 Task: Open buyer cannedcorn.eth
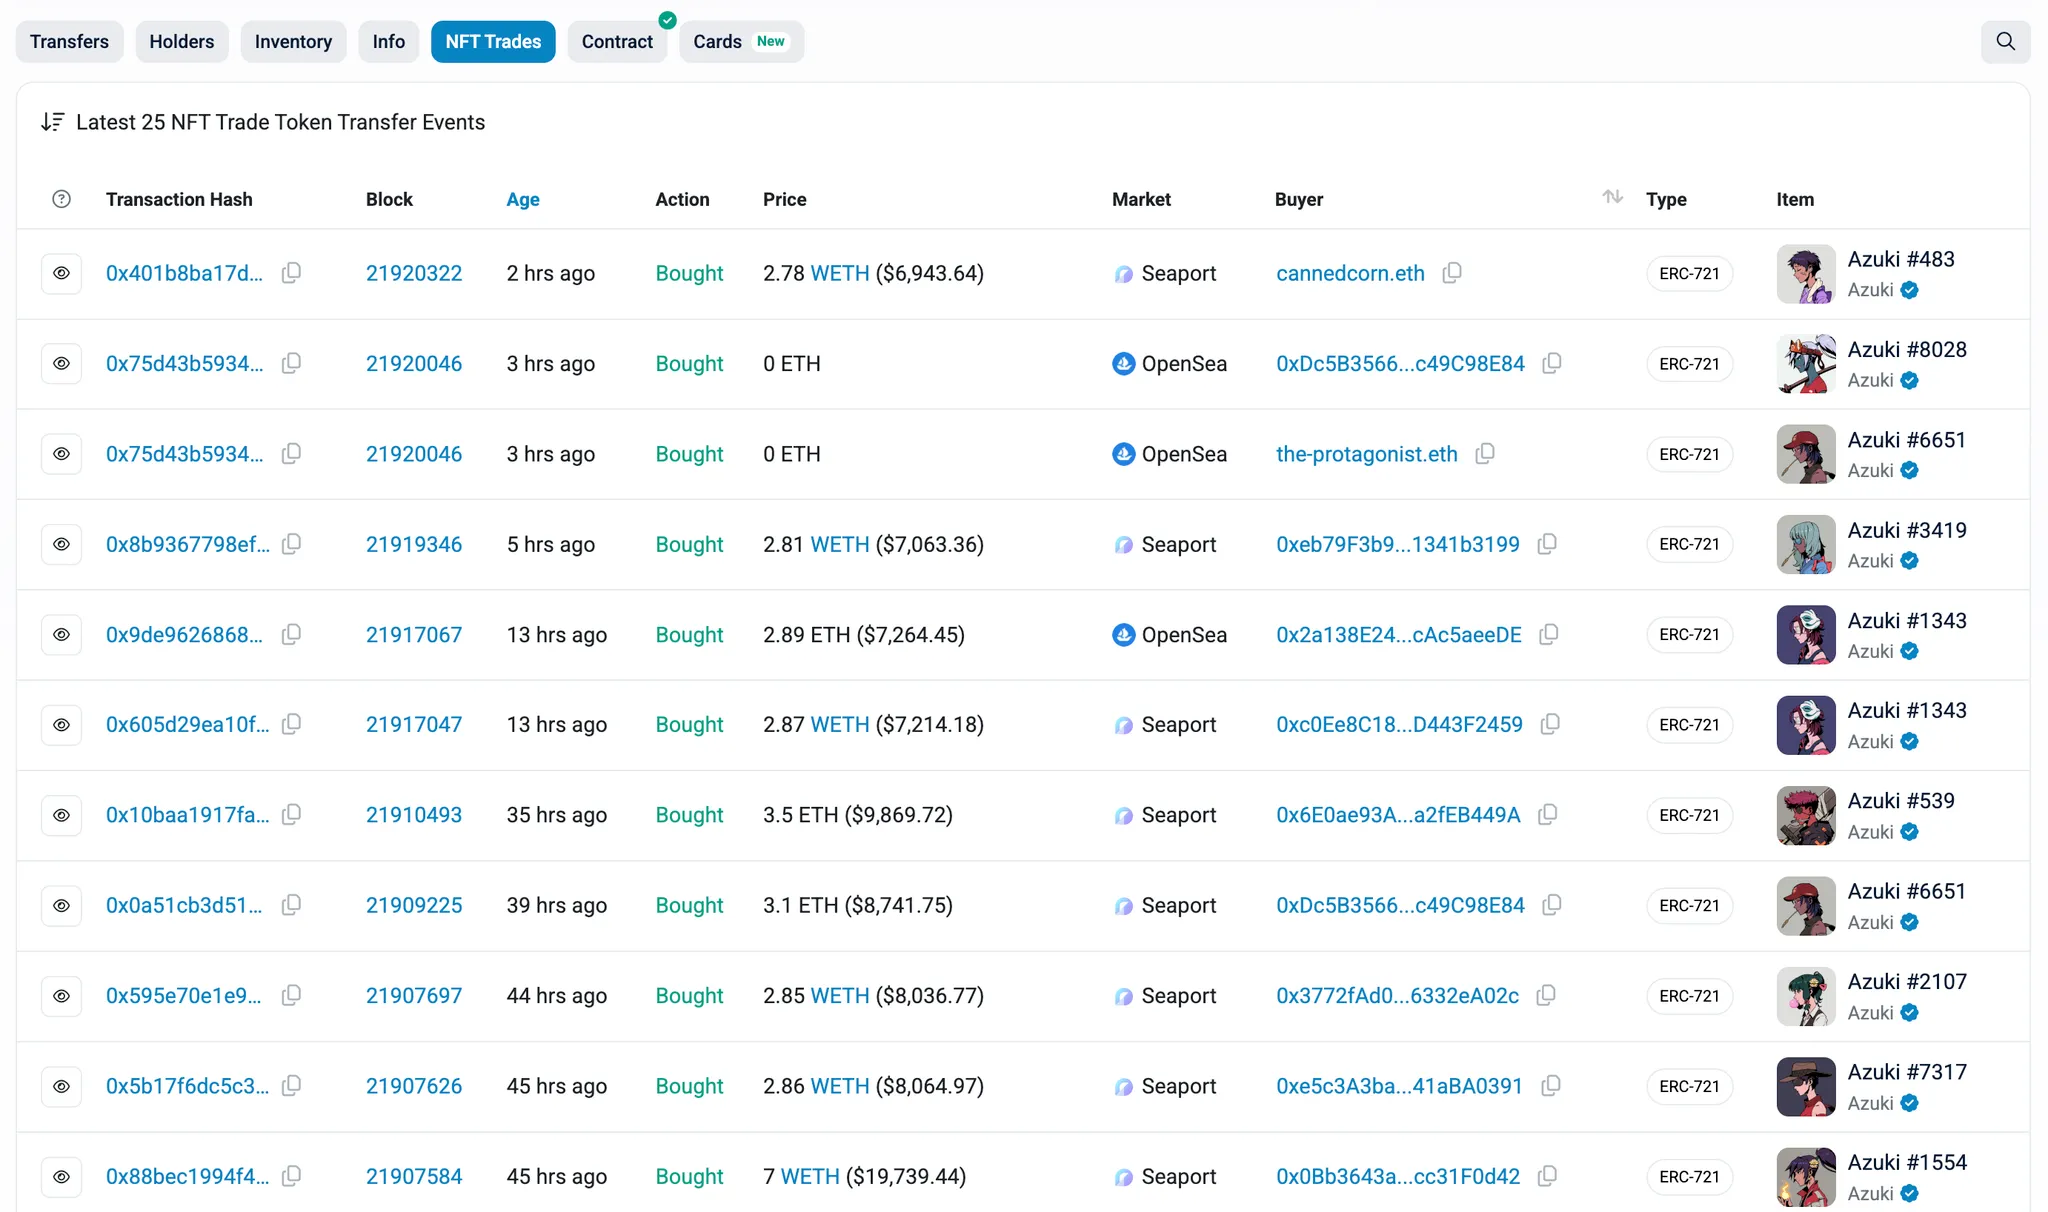(x=1350, y=273)
